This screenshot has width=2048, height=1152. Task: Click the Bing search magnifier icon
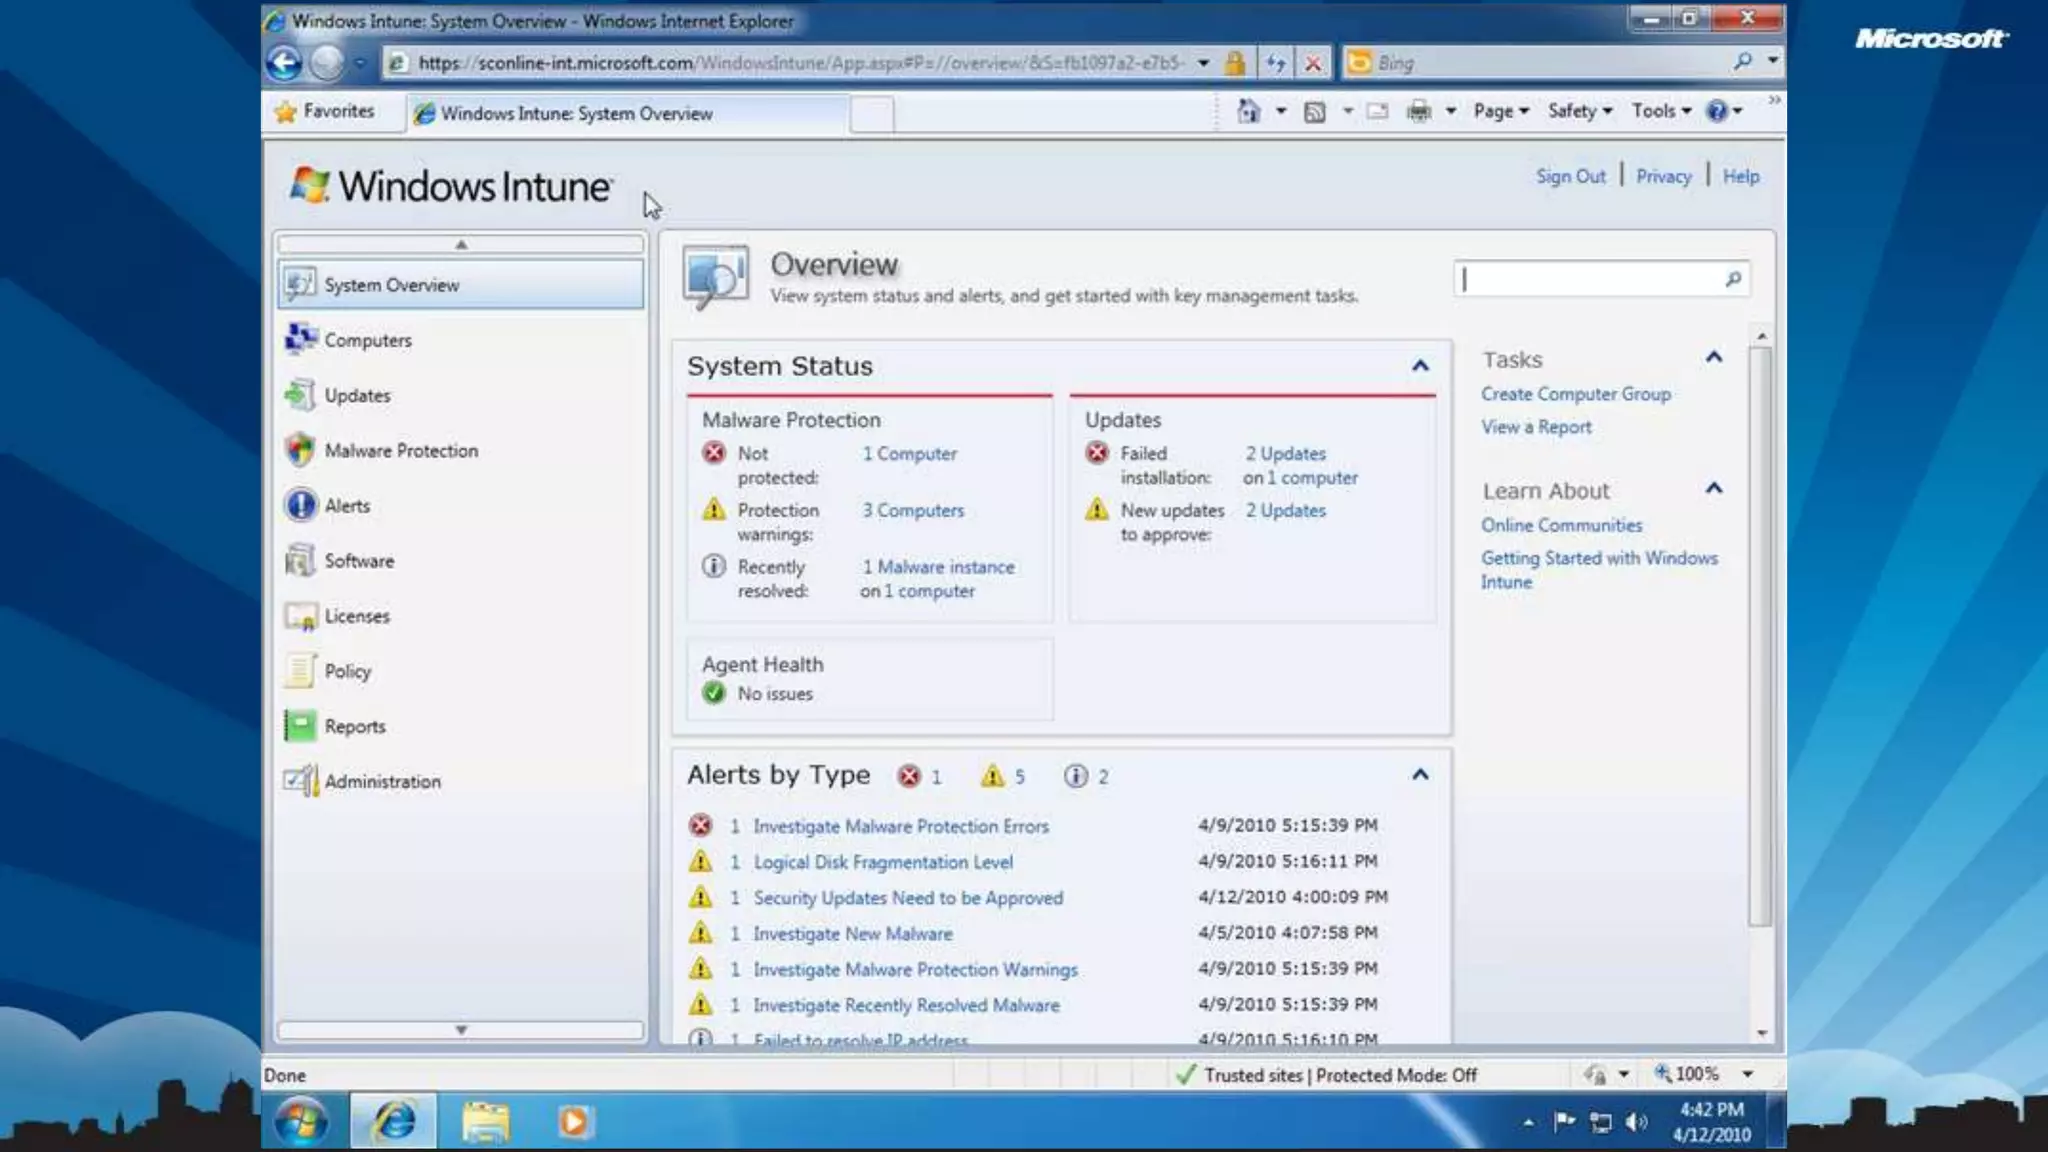point(1743,62)
